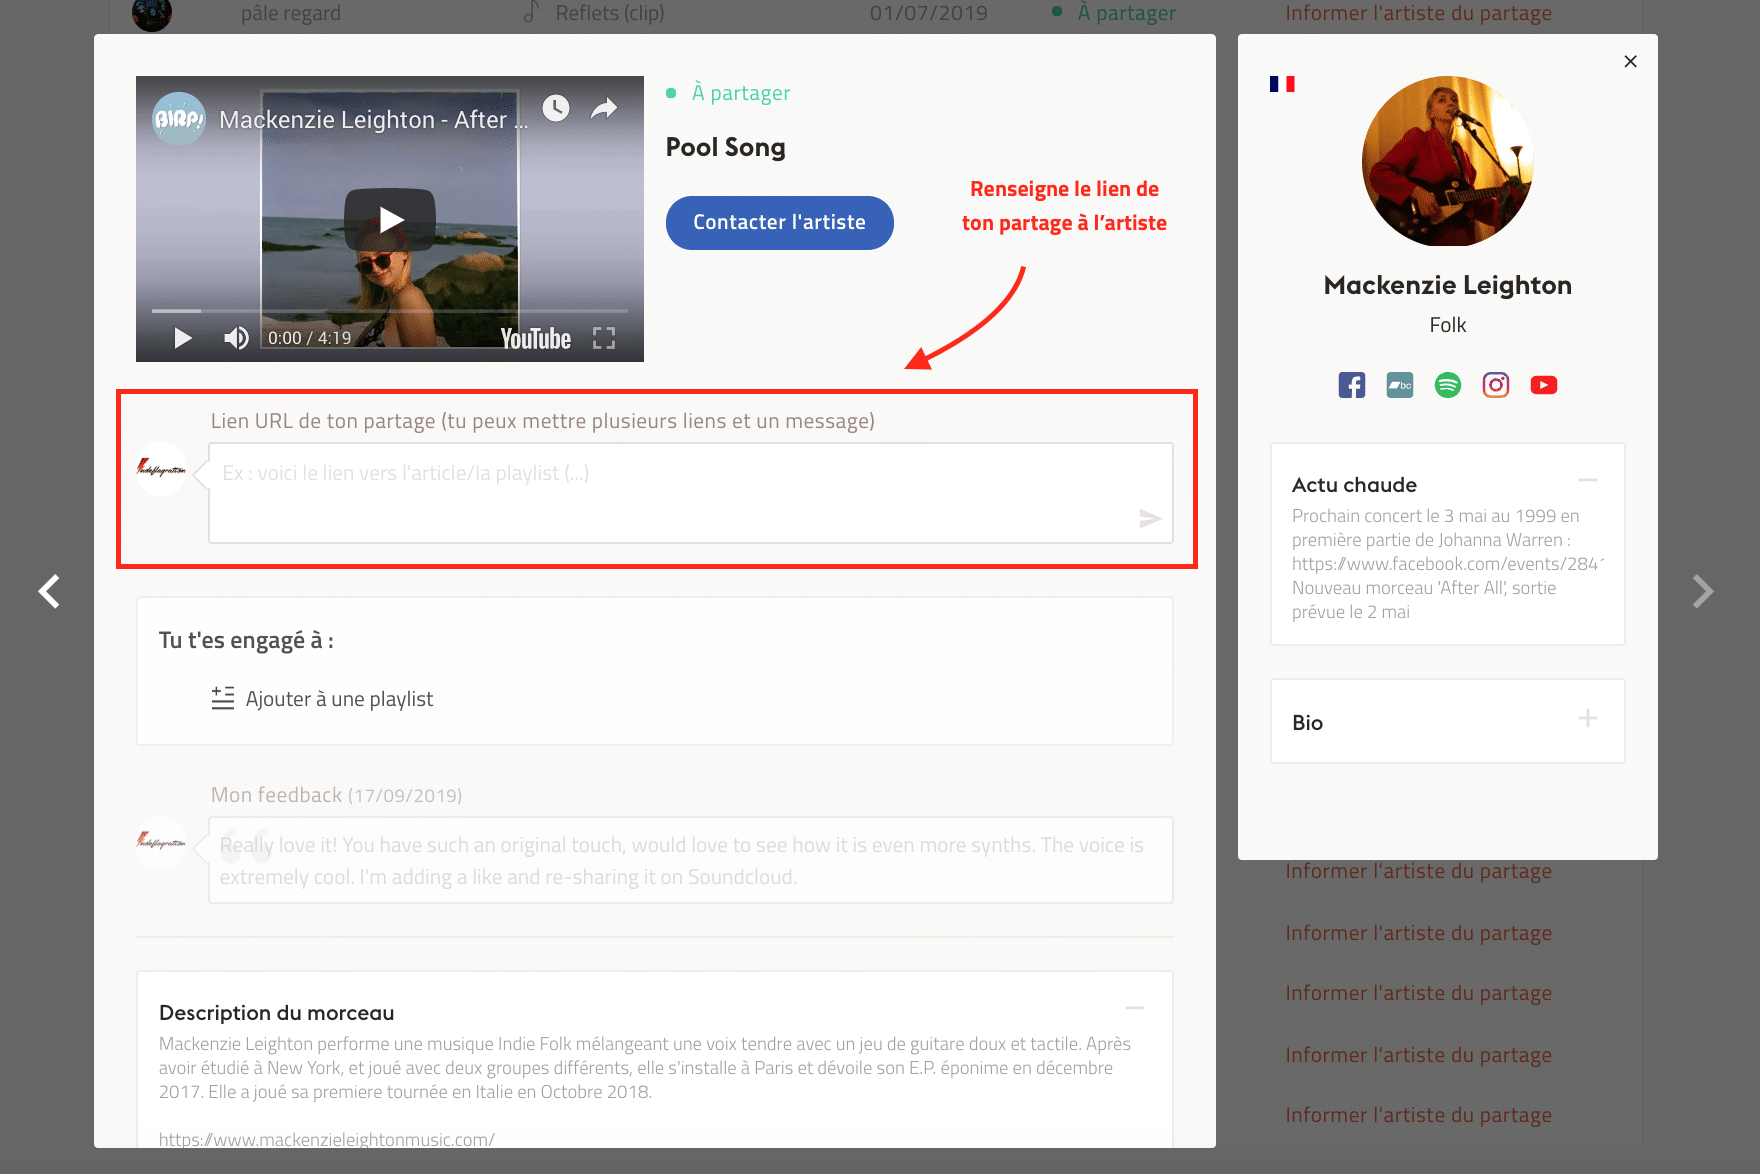
Task: Open the BIRP channel logo on video
Action: pos(179,119)
